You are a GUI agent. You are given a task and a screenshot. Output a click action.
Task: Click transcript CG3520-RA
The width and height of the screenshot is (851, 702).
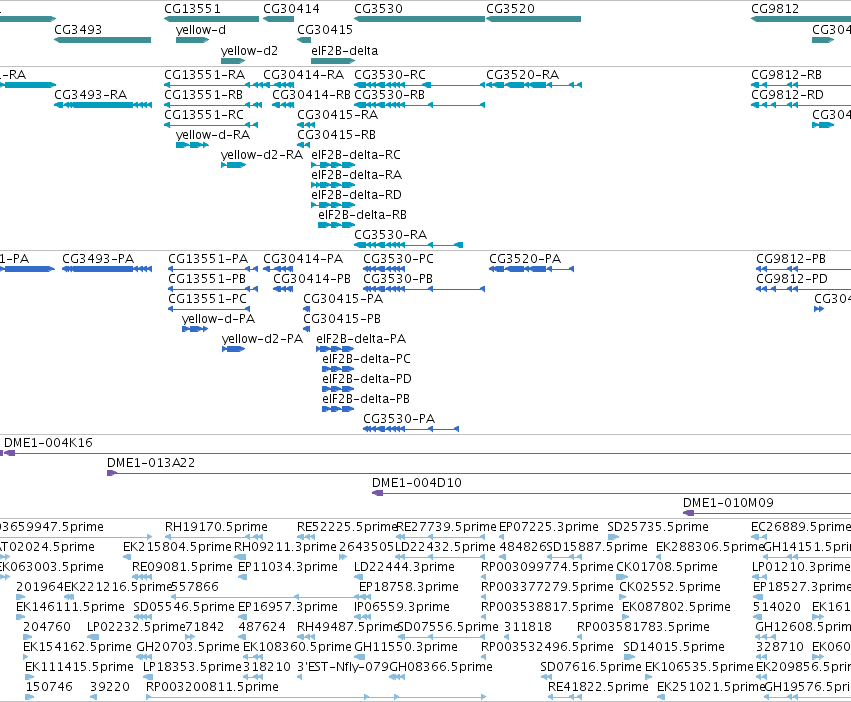pos(523,75)
